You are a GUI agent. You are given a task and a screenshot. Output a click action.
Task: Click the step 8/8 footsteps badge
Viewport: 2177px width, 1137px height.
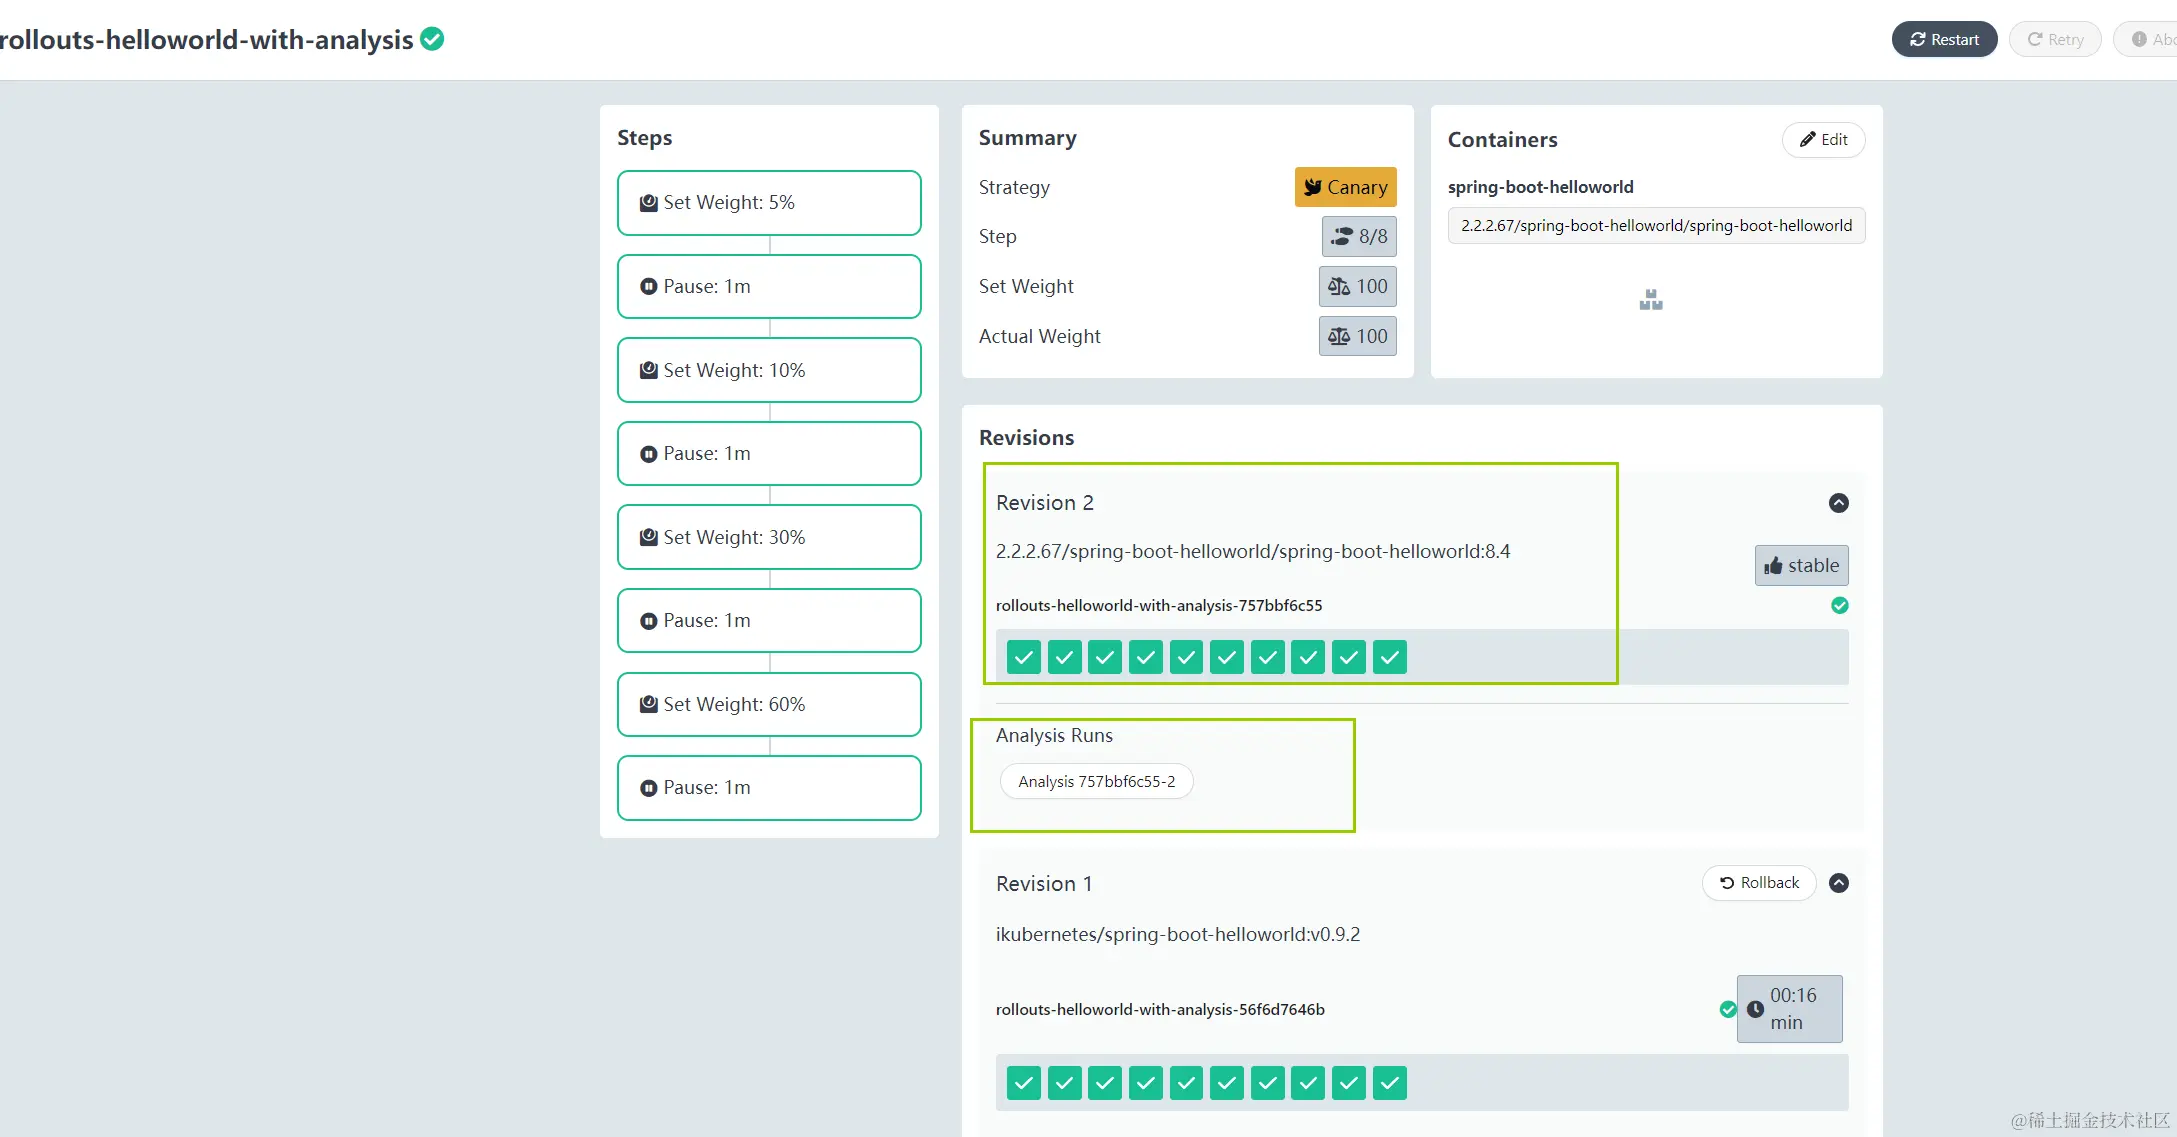click(x=1358, y=236)
